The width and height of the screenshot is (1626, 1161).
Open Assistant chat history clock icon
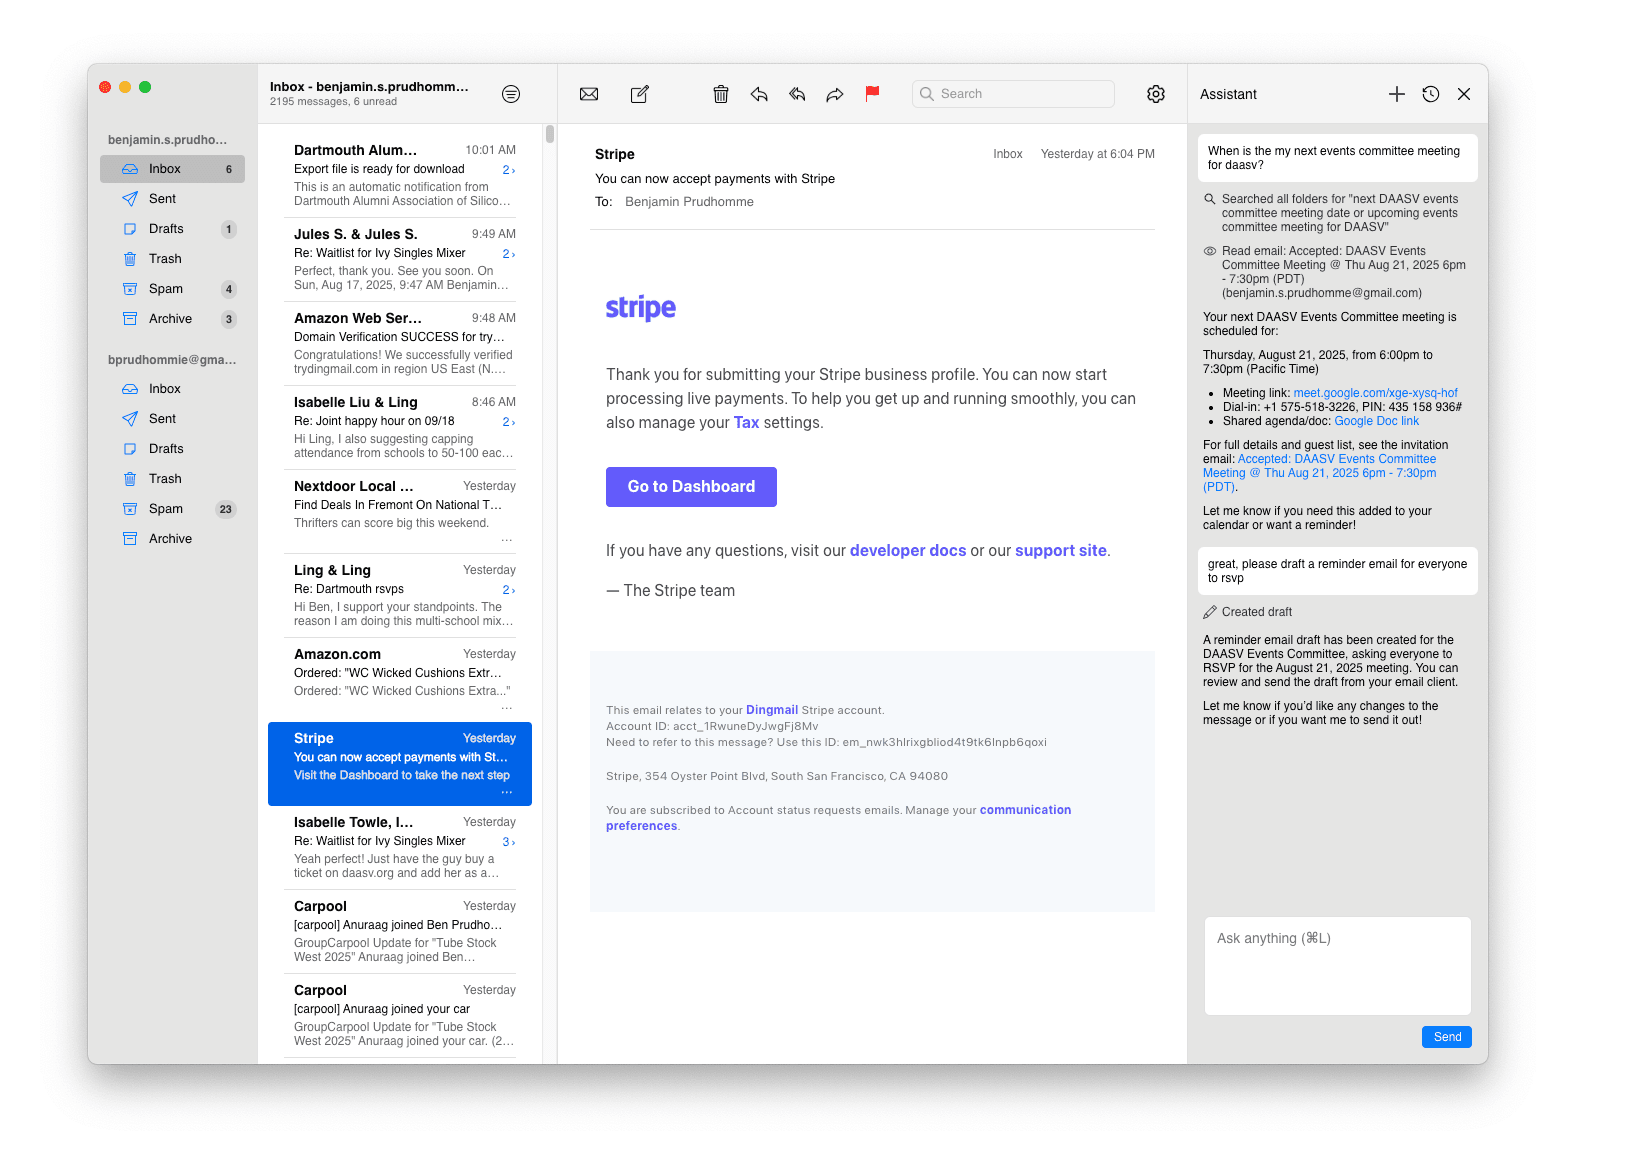click(x=1431, y=94)
